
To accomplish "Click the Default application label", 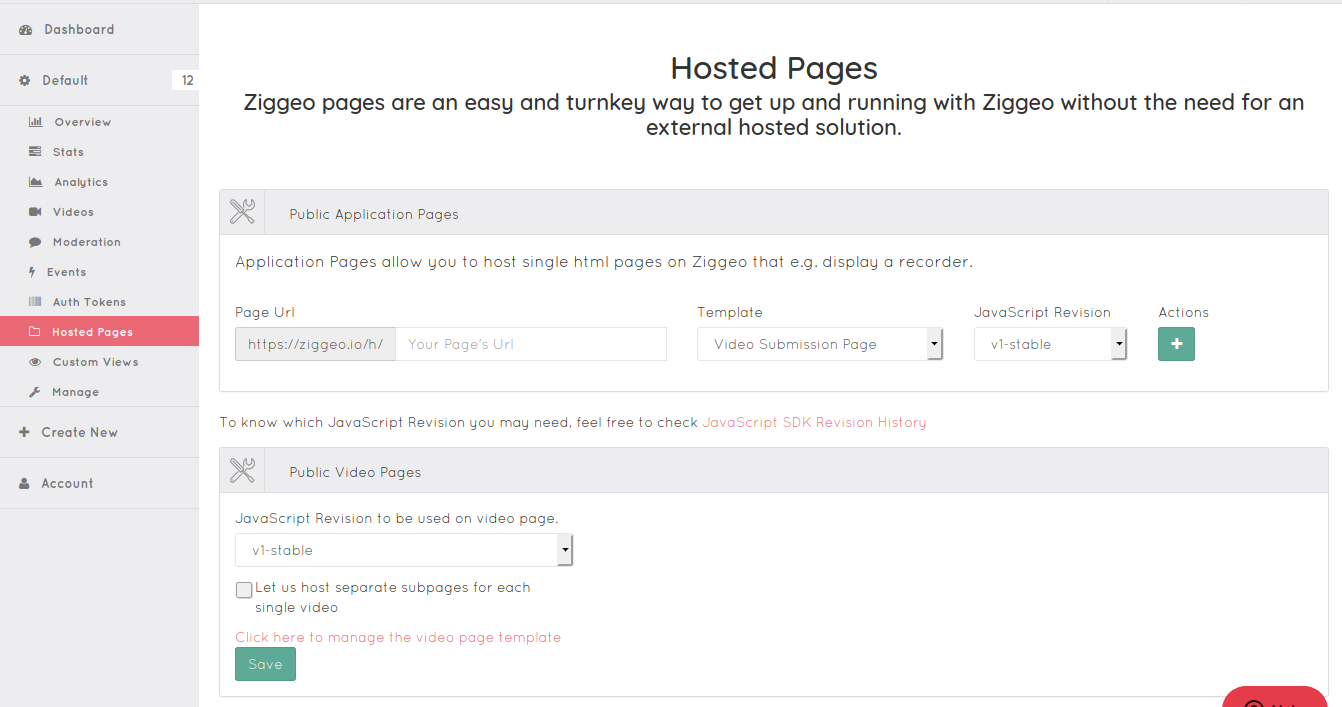I will pyautogui.click(x=65, y=81).
